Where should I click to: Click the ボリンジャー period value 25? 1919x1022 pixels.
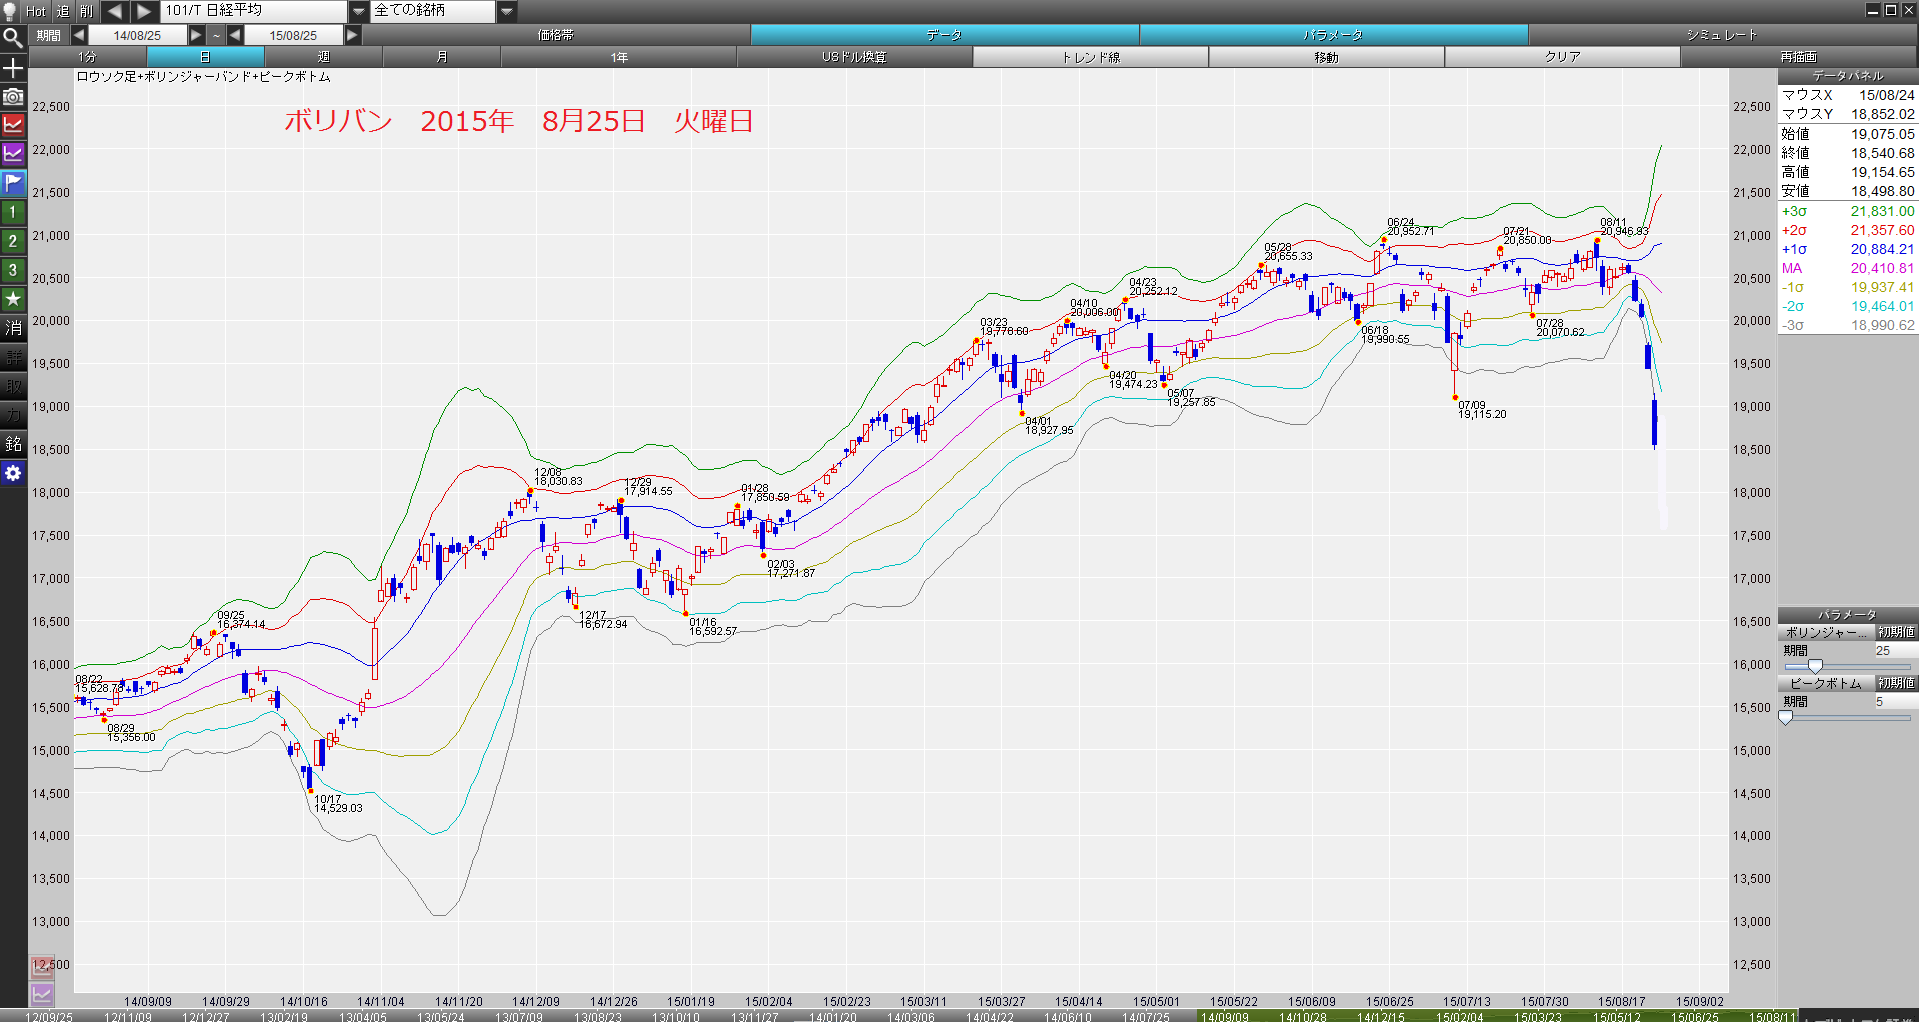[x=1883, y=650]
